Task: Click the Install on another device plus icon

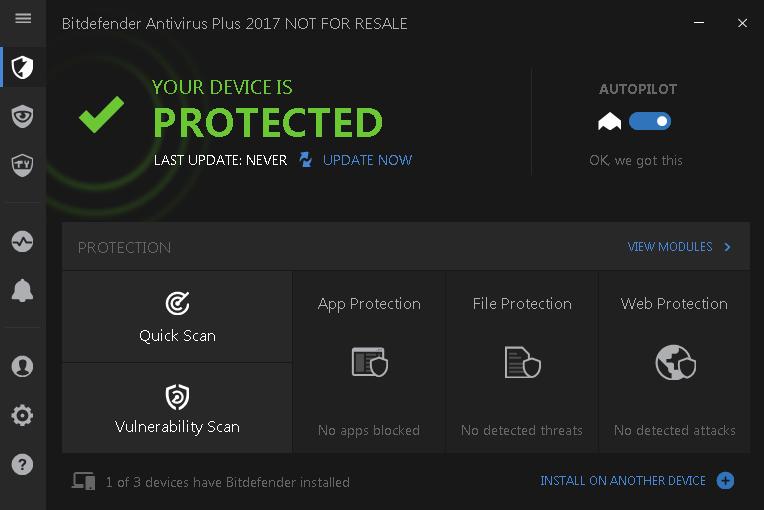Action: point(726,481)
